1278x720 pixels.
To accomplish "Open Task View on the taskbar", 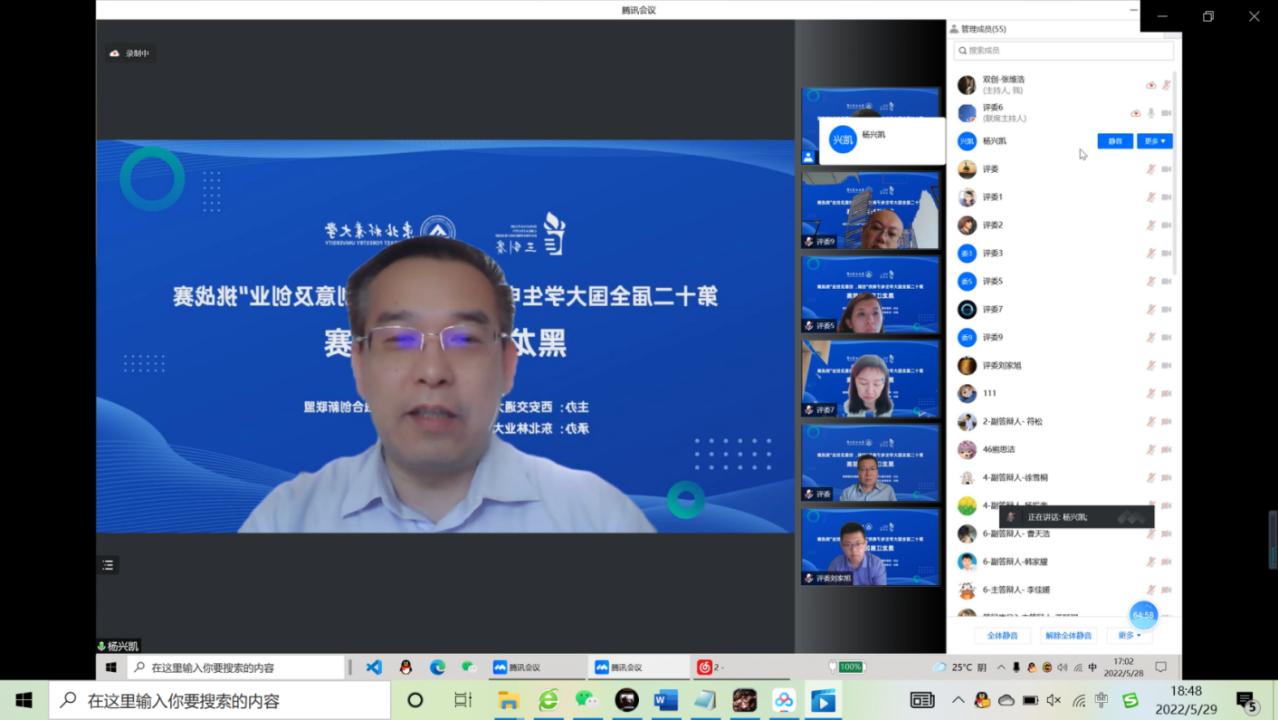I will click(462, 700).
